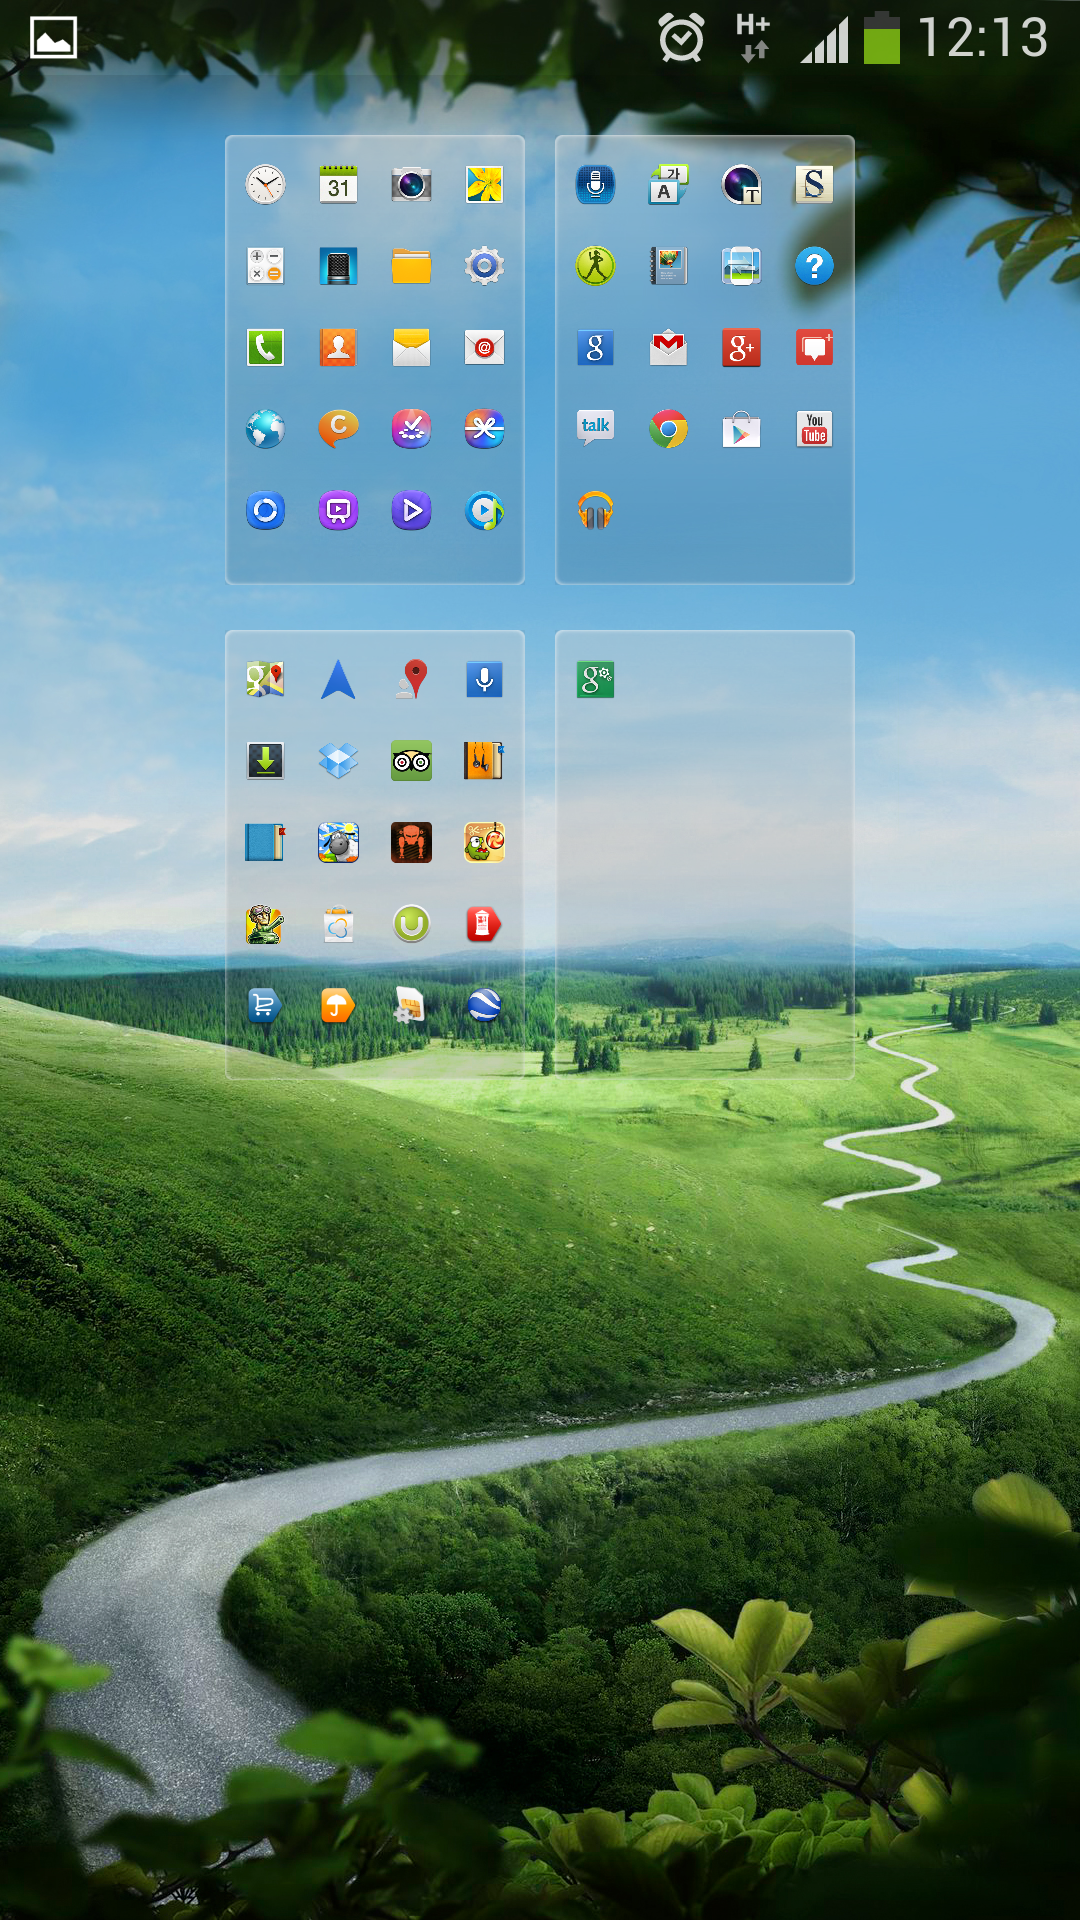Open the TripAdvisor owl app
The image size is (1080, 1920).
[x=411, y=761]
